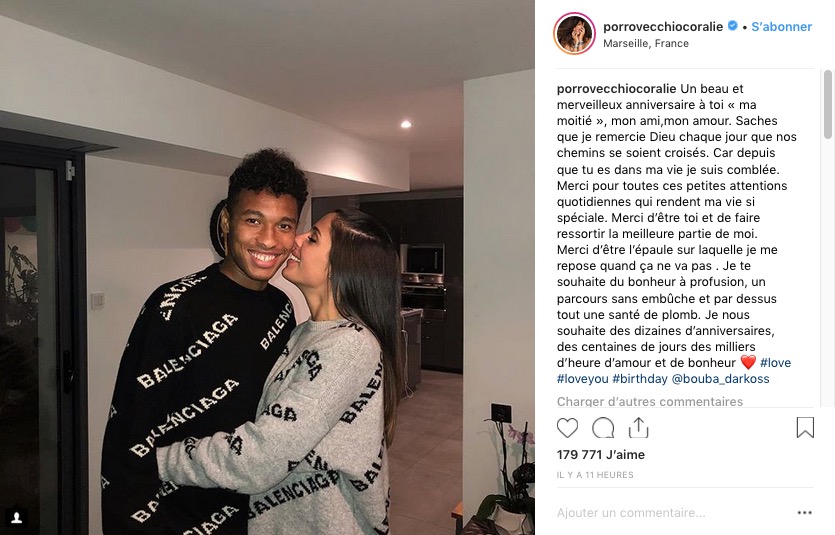Open the three-dot more options menu
Image resolution: width=835 pixels, height=535 pixels.
804,513
